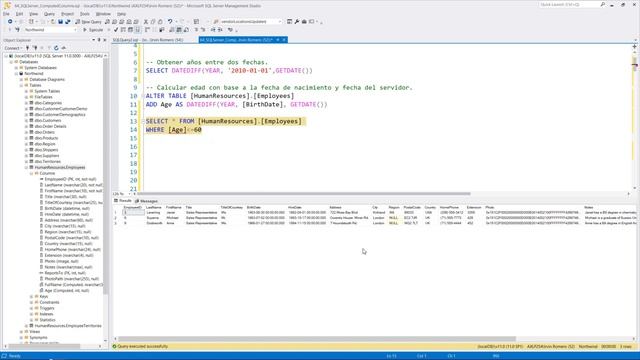This screenshot has height=360, width=640.
Task: Click the Comment out selected lines icon
Action: [196, 30]
